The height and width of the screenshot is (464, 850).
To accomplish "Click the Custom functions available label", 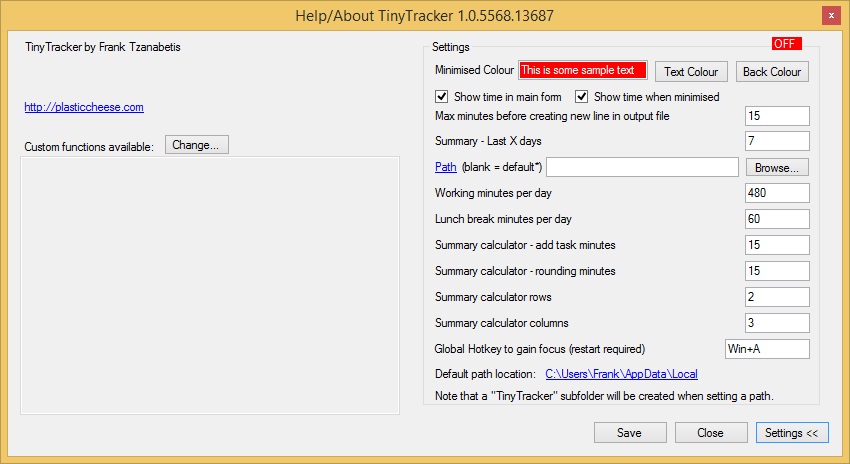I will pyautogui.click(x=89, y=147).
